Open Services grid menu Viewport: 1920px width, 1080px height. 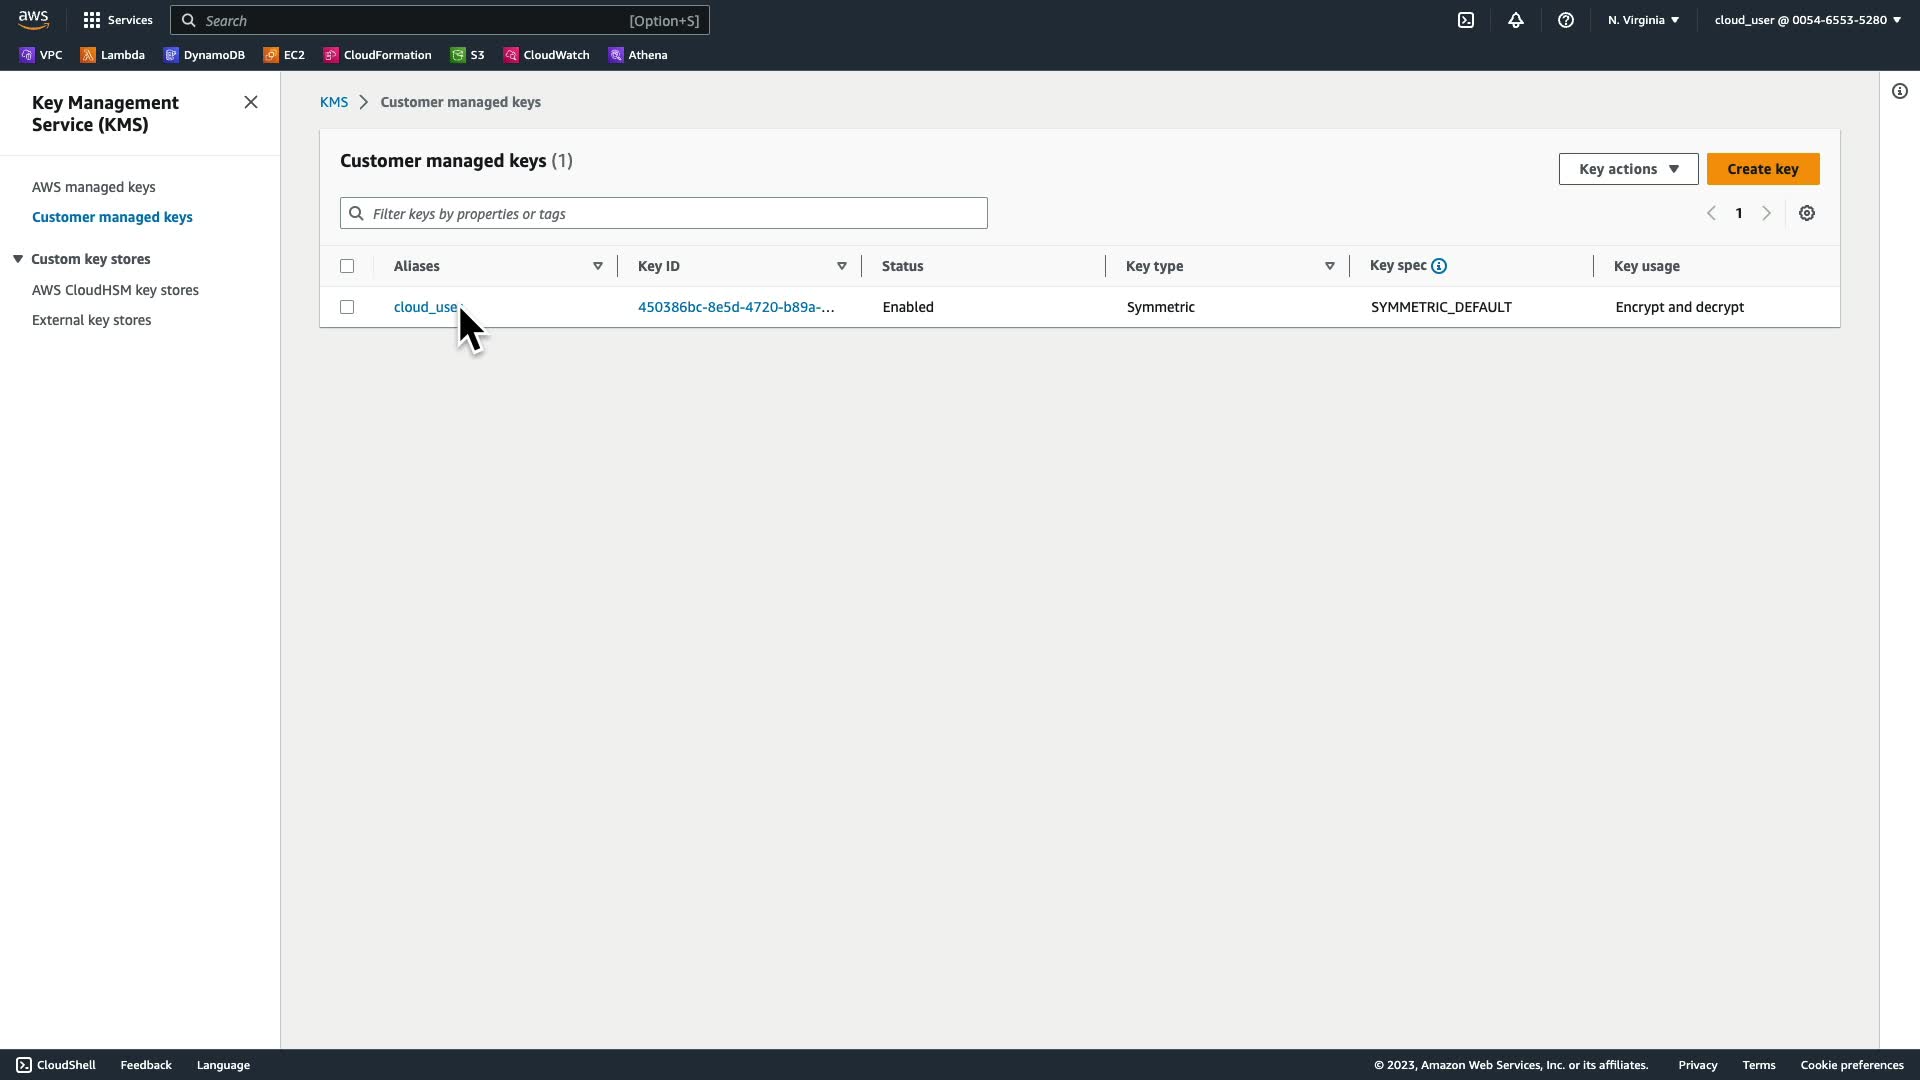tap(118, 20)
